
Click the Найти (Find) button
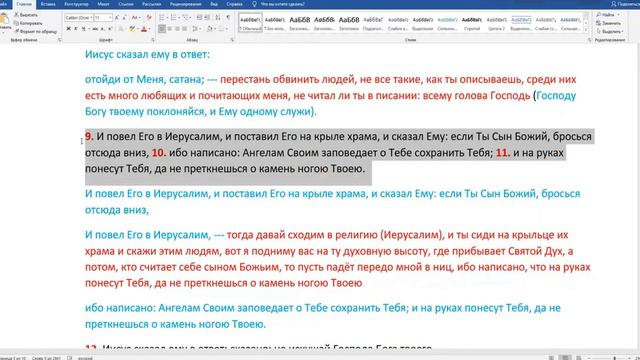pyautogui.click(x=607, y=15)
